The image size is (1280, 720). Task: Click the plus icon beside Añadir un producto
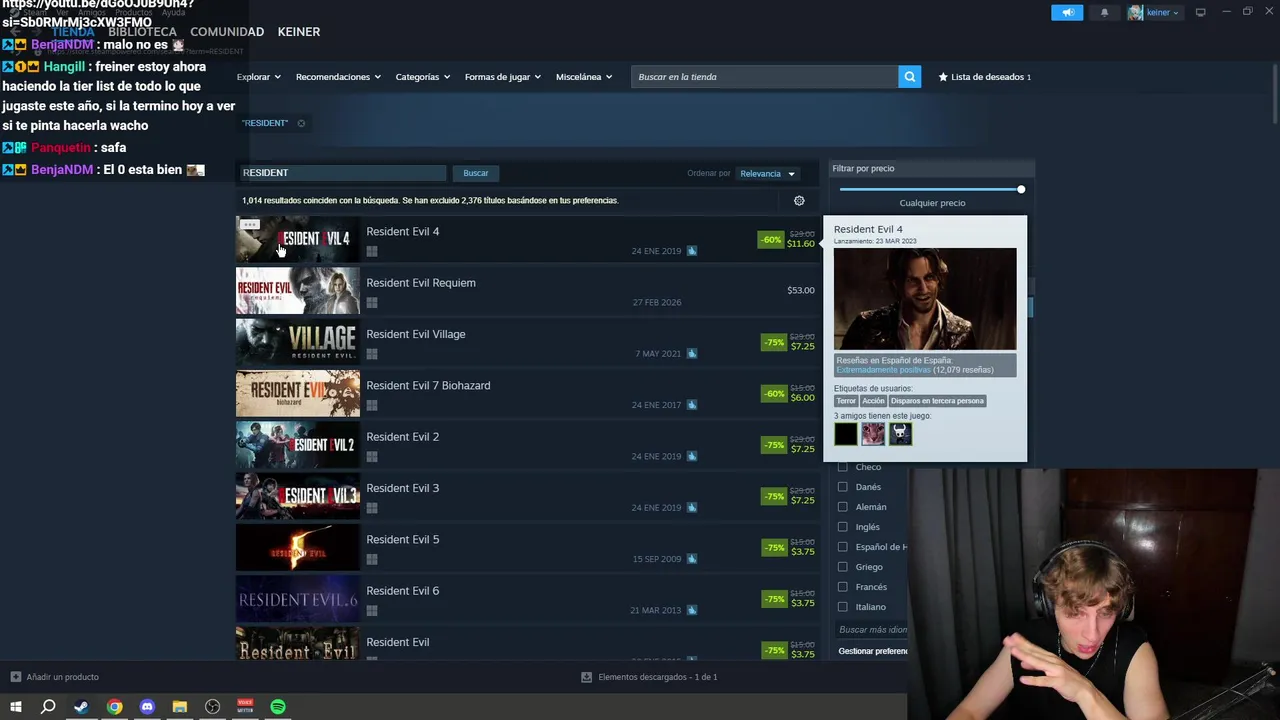point(16,677)
